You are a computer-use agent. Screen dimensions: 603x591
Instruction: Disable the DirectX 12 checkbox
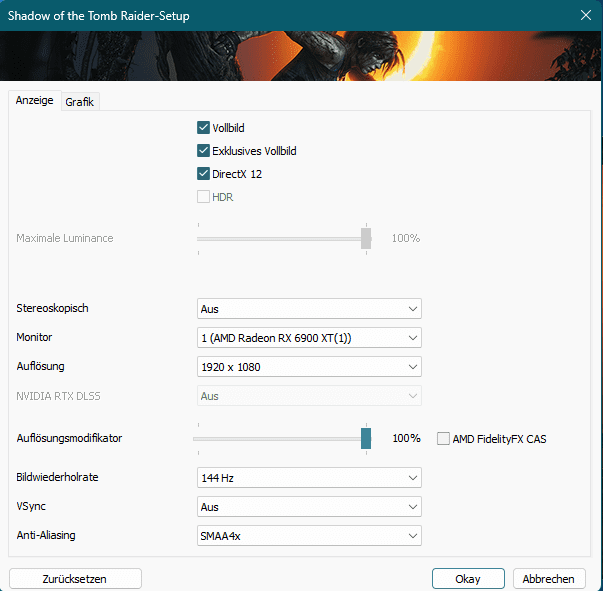pos(204,174)
